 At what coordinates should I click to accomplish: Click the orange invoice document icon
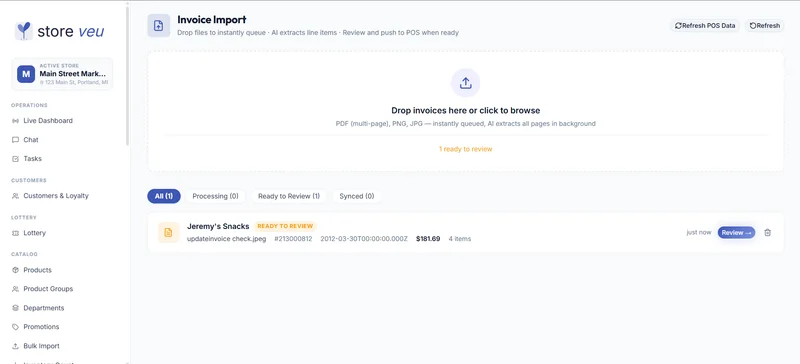pyautogui.click(x=168, y=232)
